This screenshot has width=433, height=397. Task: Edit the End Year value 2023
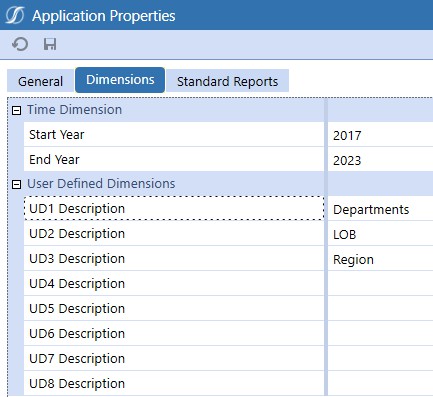point(380,160)
